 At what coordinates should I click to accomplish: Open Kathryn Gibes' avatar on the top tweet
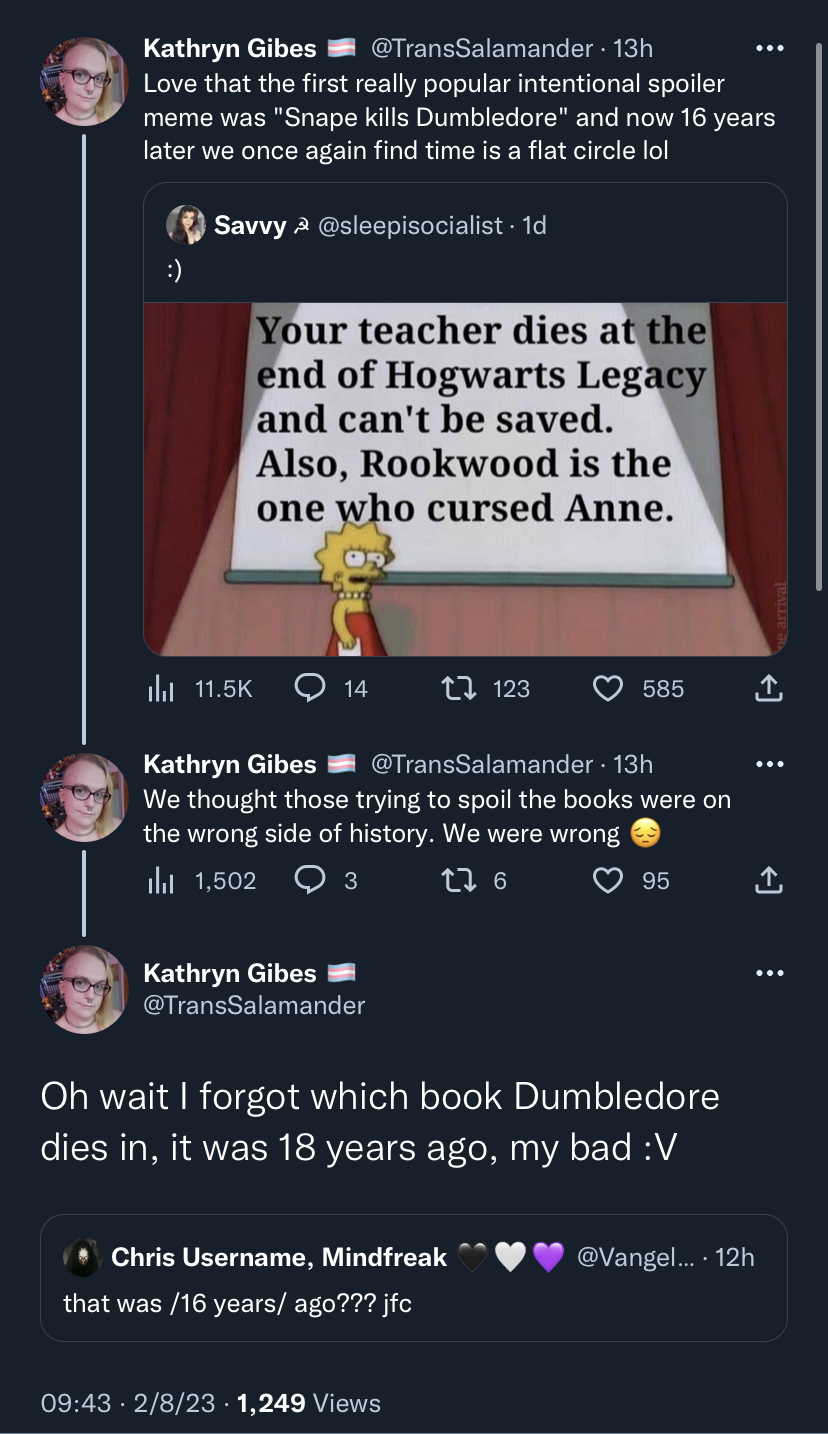84,82
